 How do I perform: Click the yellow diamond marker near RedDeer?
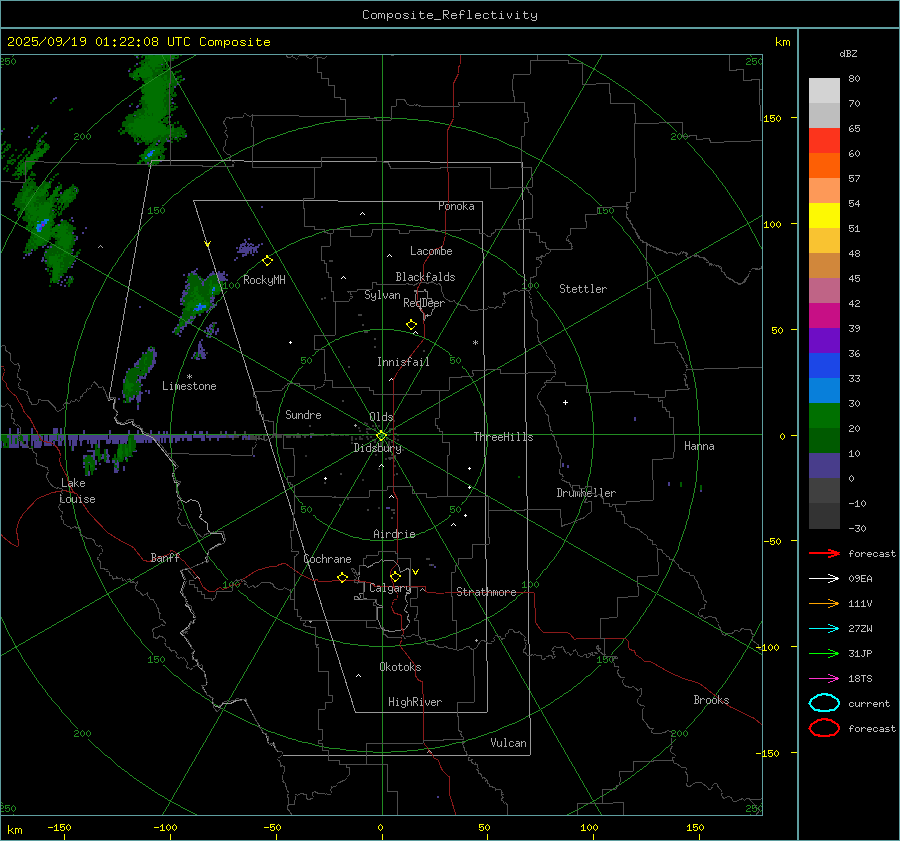point(411,325)
